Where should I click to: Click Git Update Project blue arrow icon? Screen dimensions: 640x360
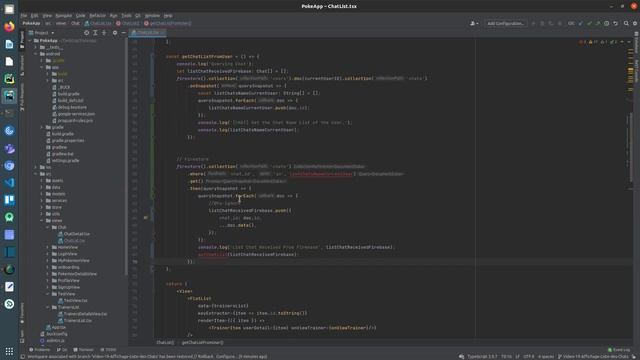[580, 23]
